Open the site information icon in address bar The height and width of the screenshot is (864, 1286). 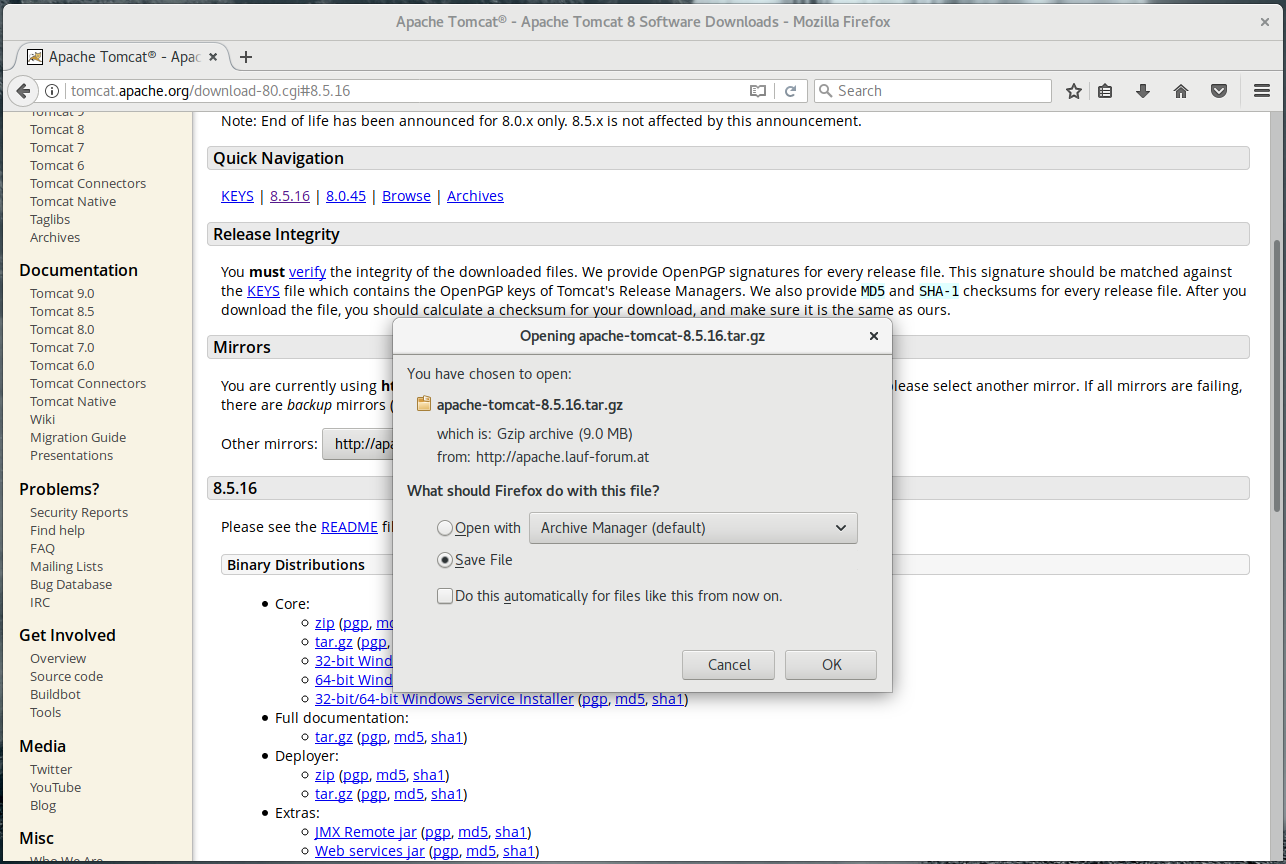coord(53,91)
